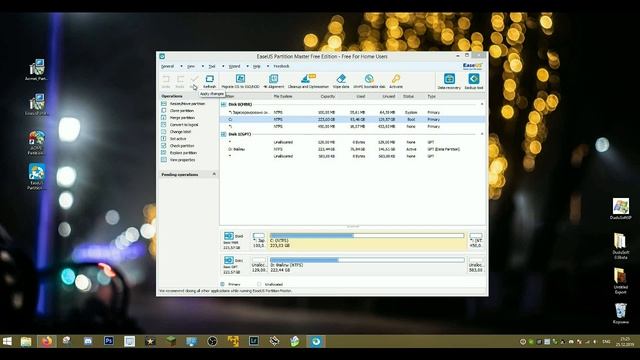Click the Disk 0 icon in disk map
The height and width of the screenshot is (360, 640).
(x=229, y=236)
